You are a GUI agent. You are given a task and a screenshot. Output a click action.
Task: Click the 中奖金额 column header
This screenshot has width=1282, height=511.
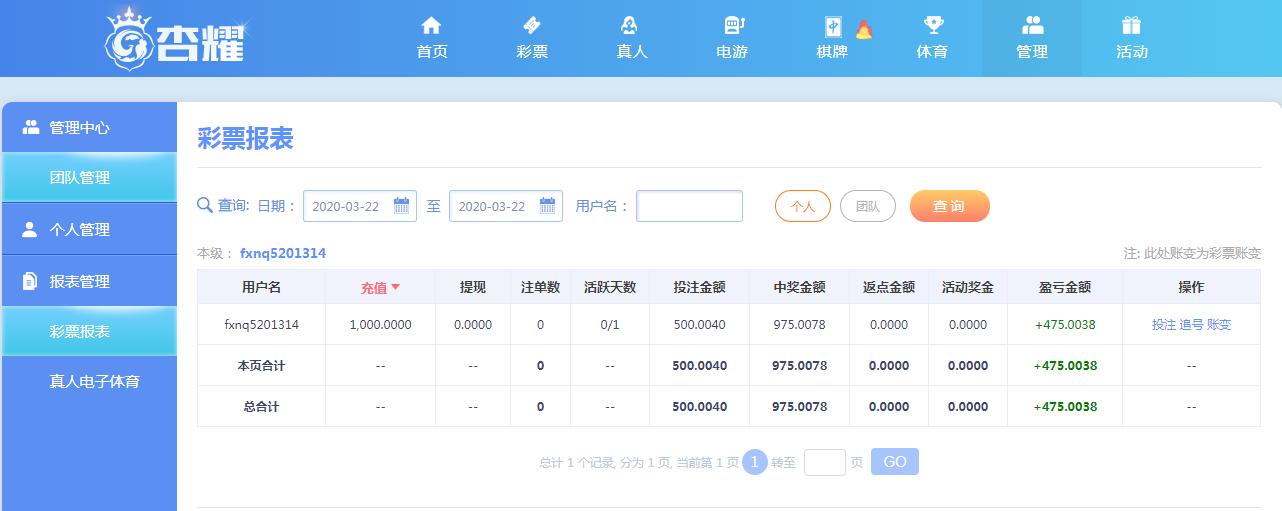[799, 287]
